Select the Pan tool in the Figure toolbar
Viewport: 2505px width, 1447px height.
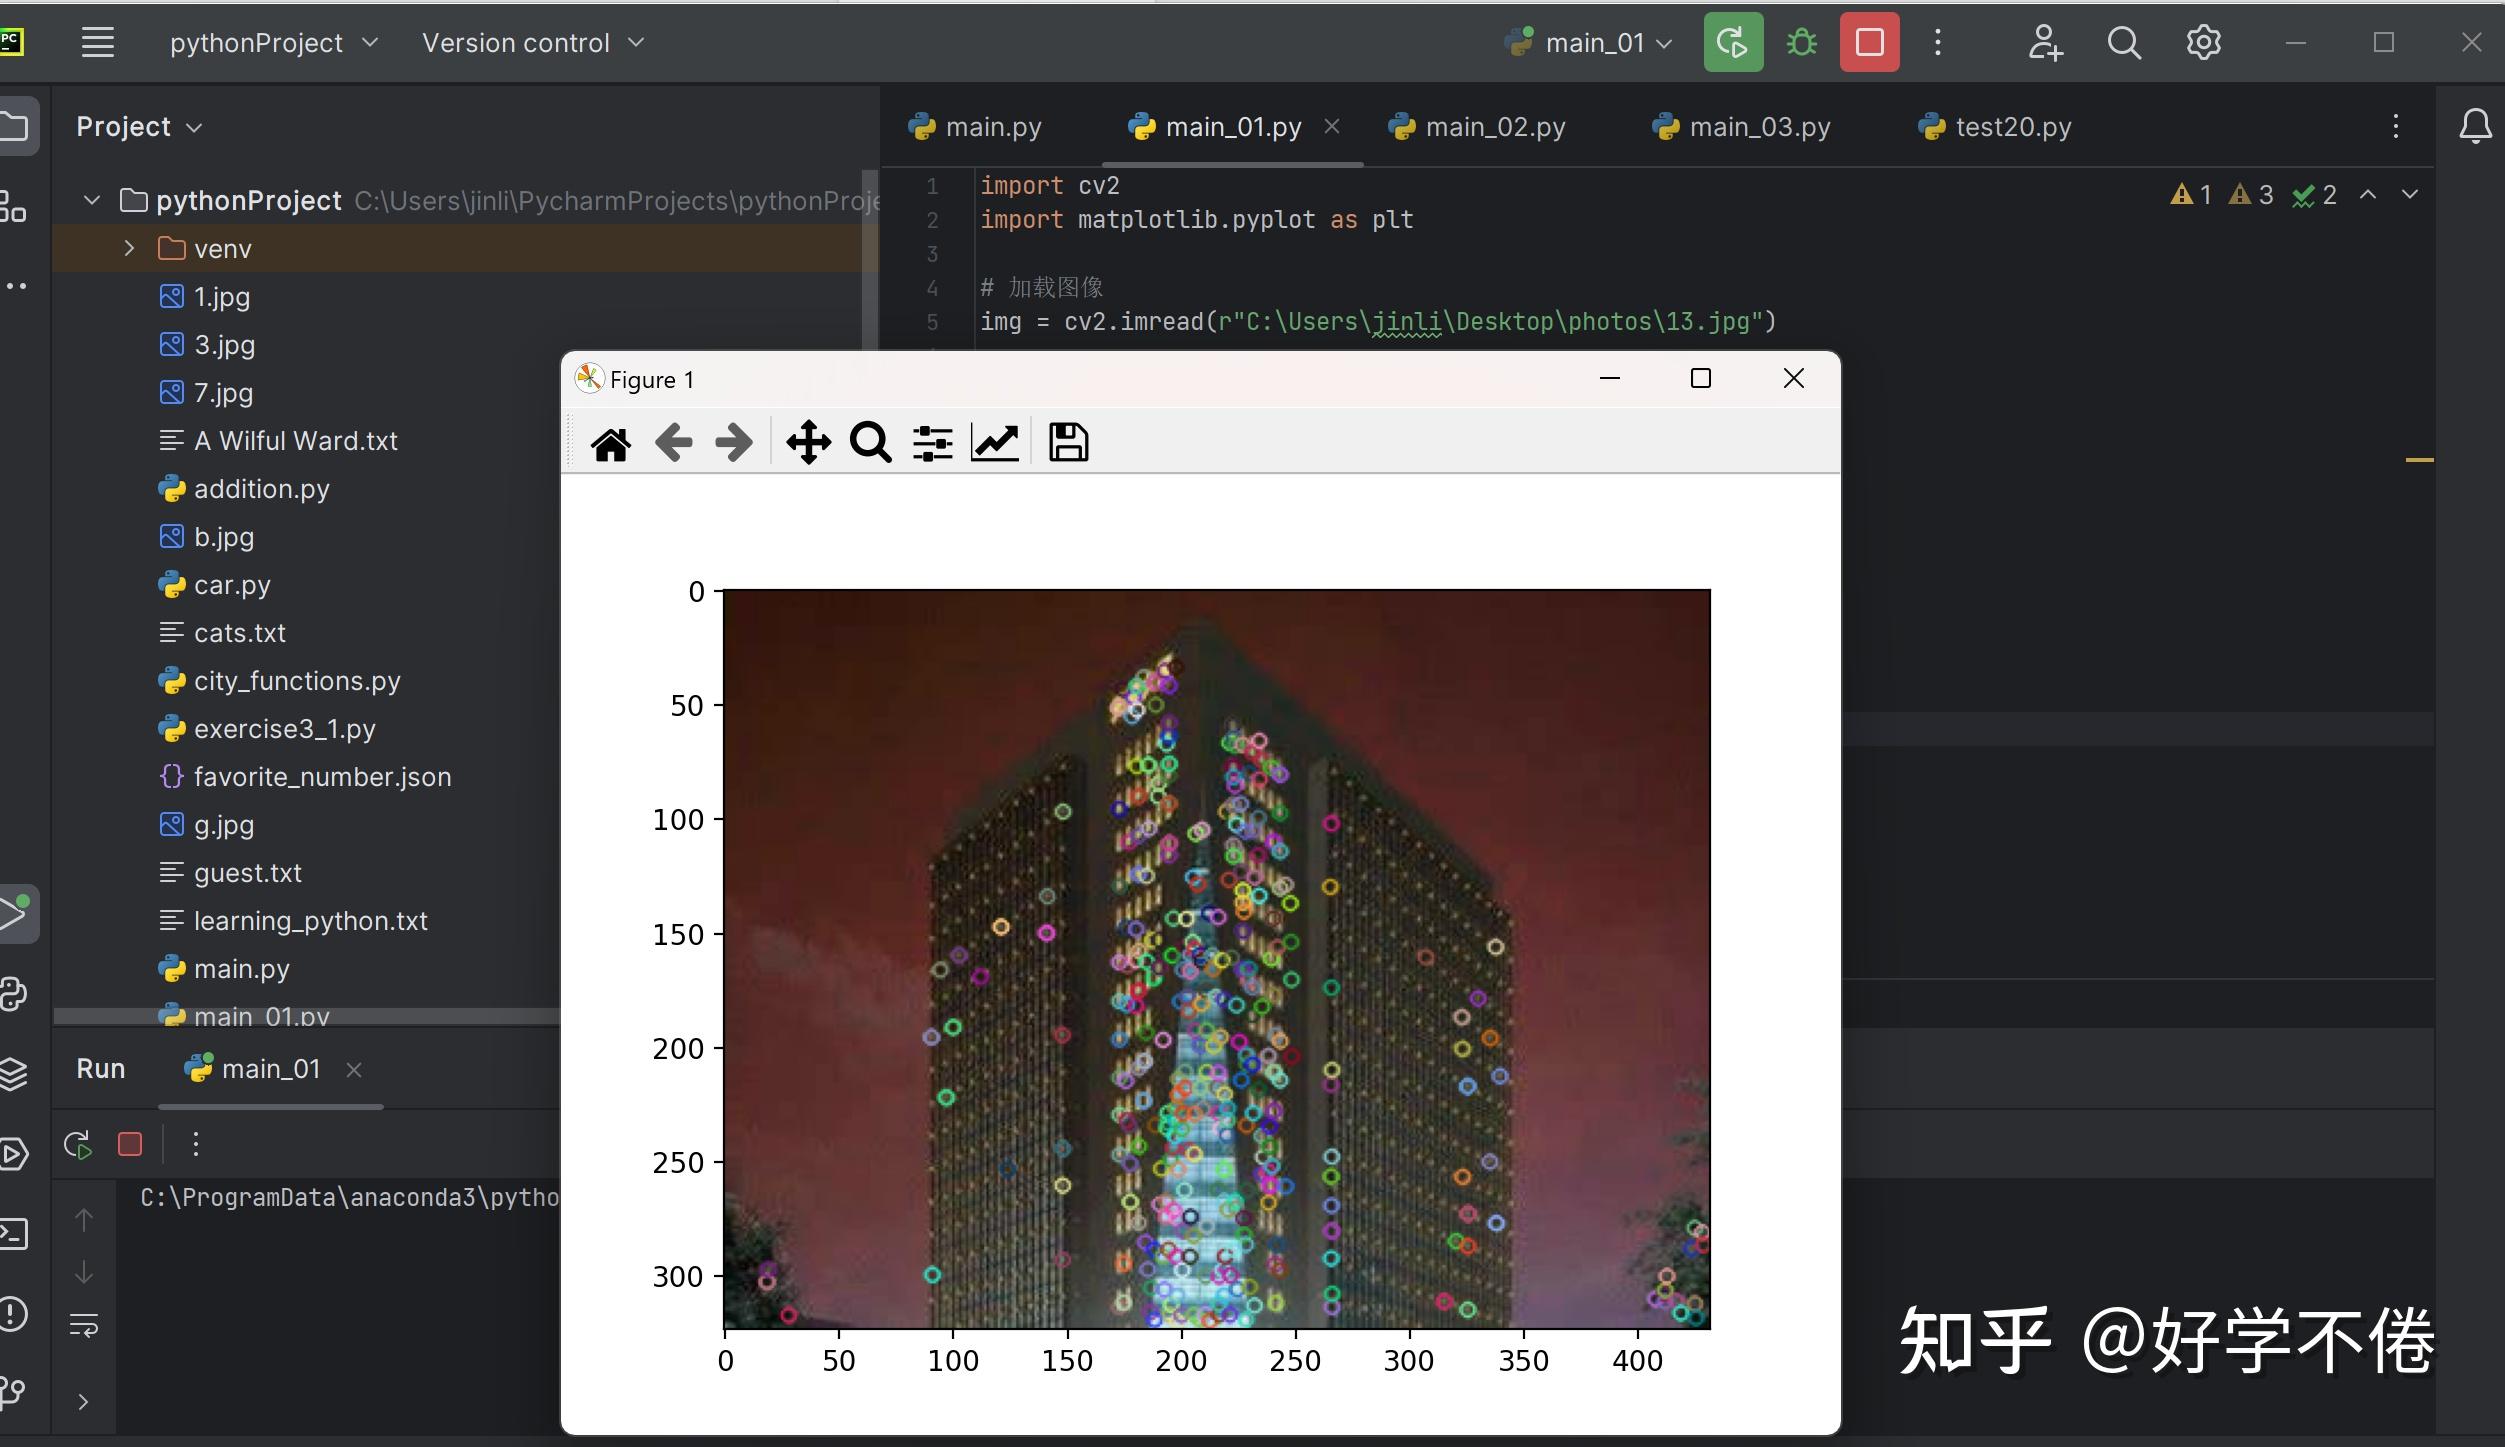tap(808, 442)
